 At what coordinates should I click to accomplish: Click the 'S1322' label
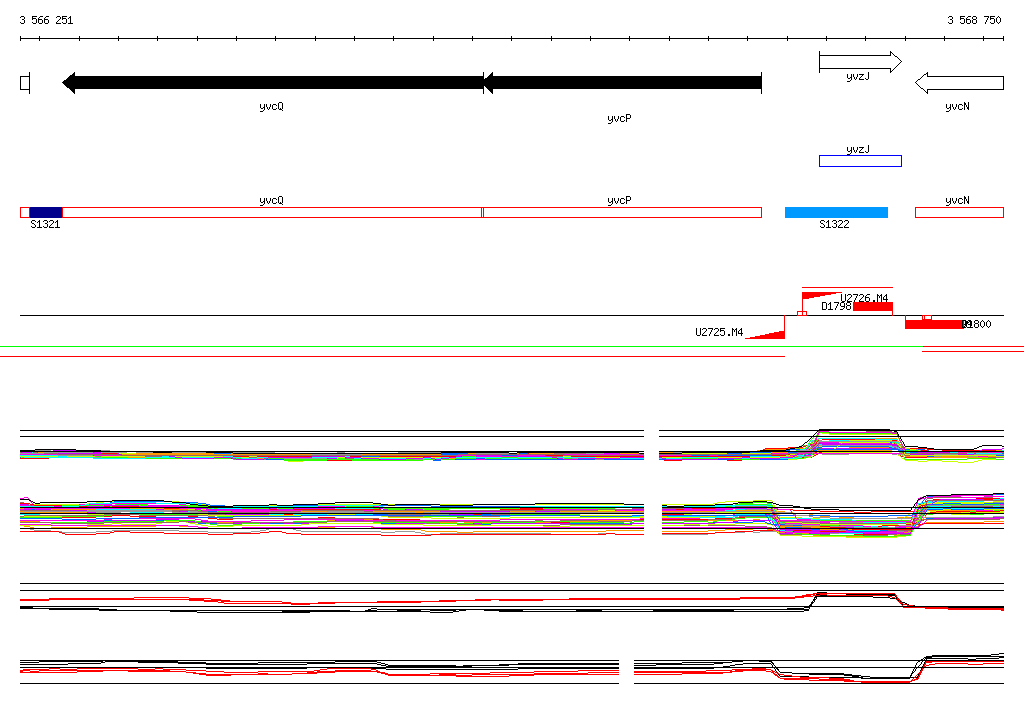pyautogui.click(x=834, y=224)
